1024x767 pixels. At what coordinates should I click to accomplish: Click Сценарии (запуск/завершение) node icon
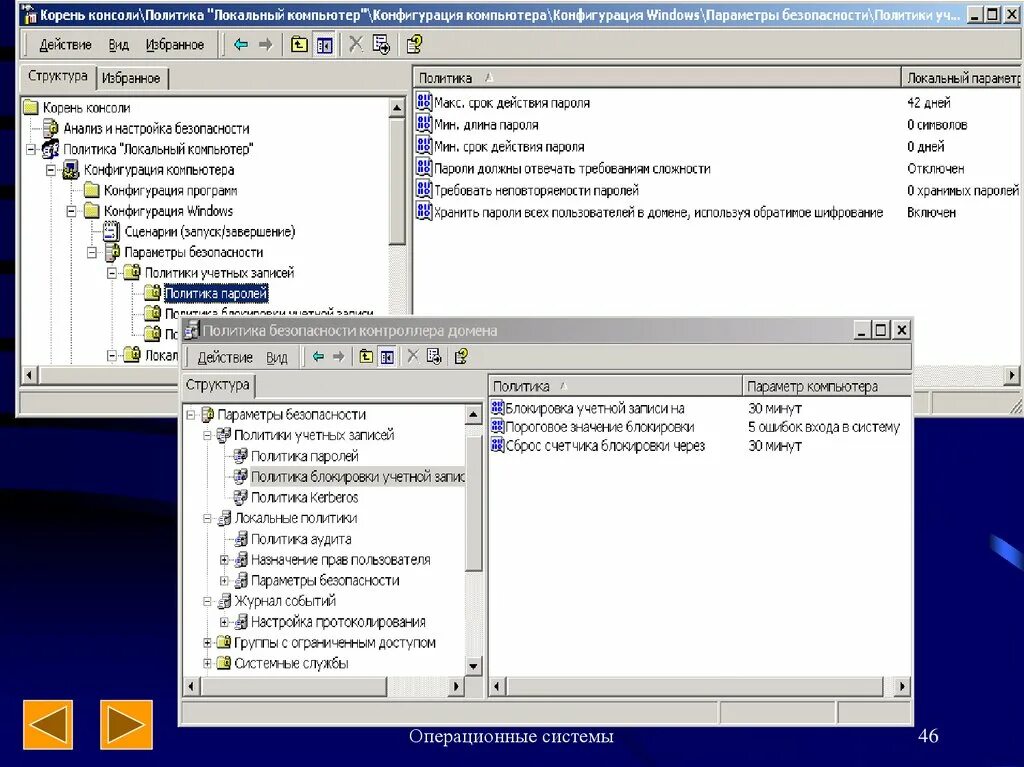pos(112,231)
